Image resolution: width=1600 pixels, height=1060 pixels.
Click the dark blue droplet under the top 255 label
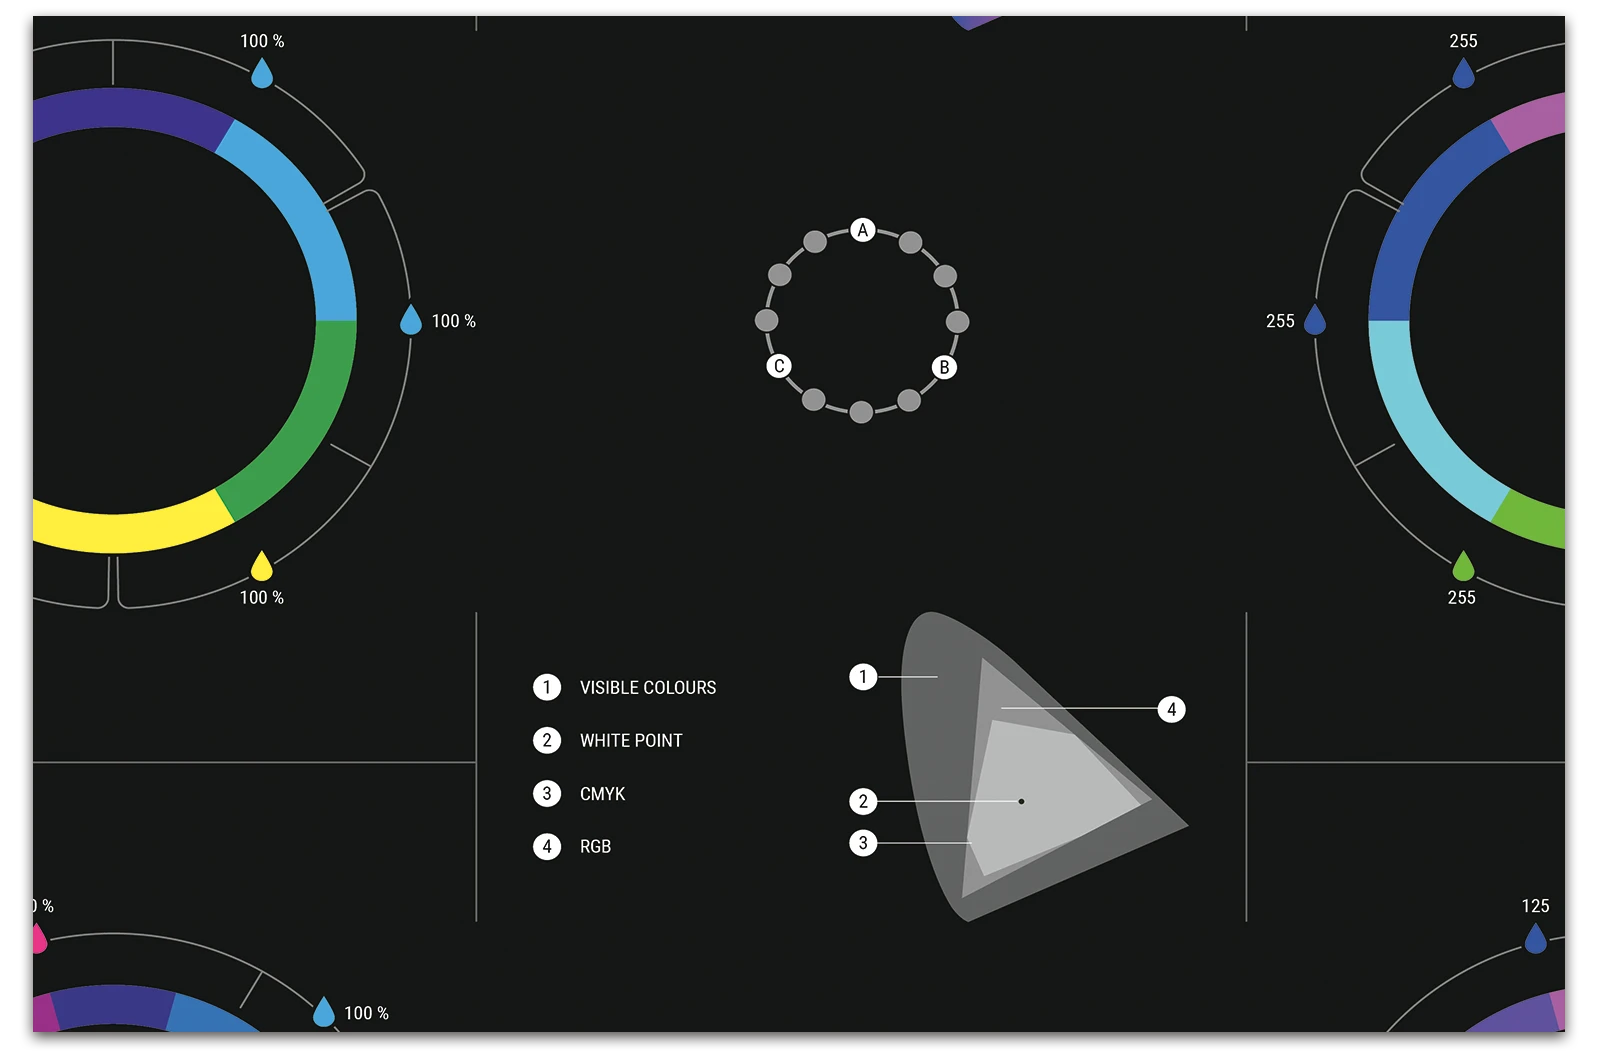point(1463,74)
